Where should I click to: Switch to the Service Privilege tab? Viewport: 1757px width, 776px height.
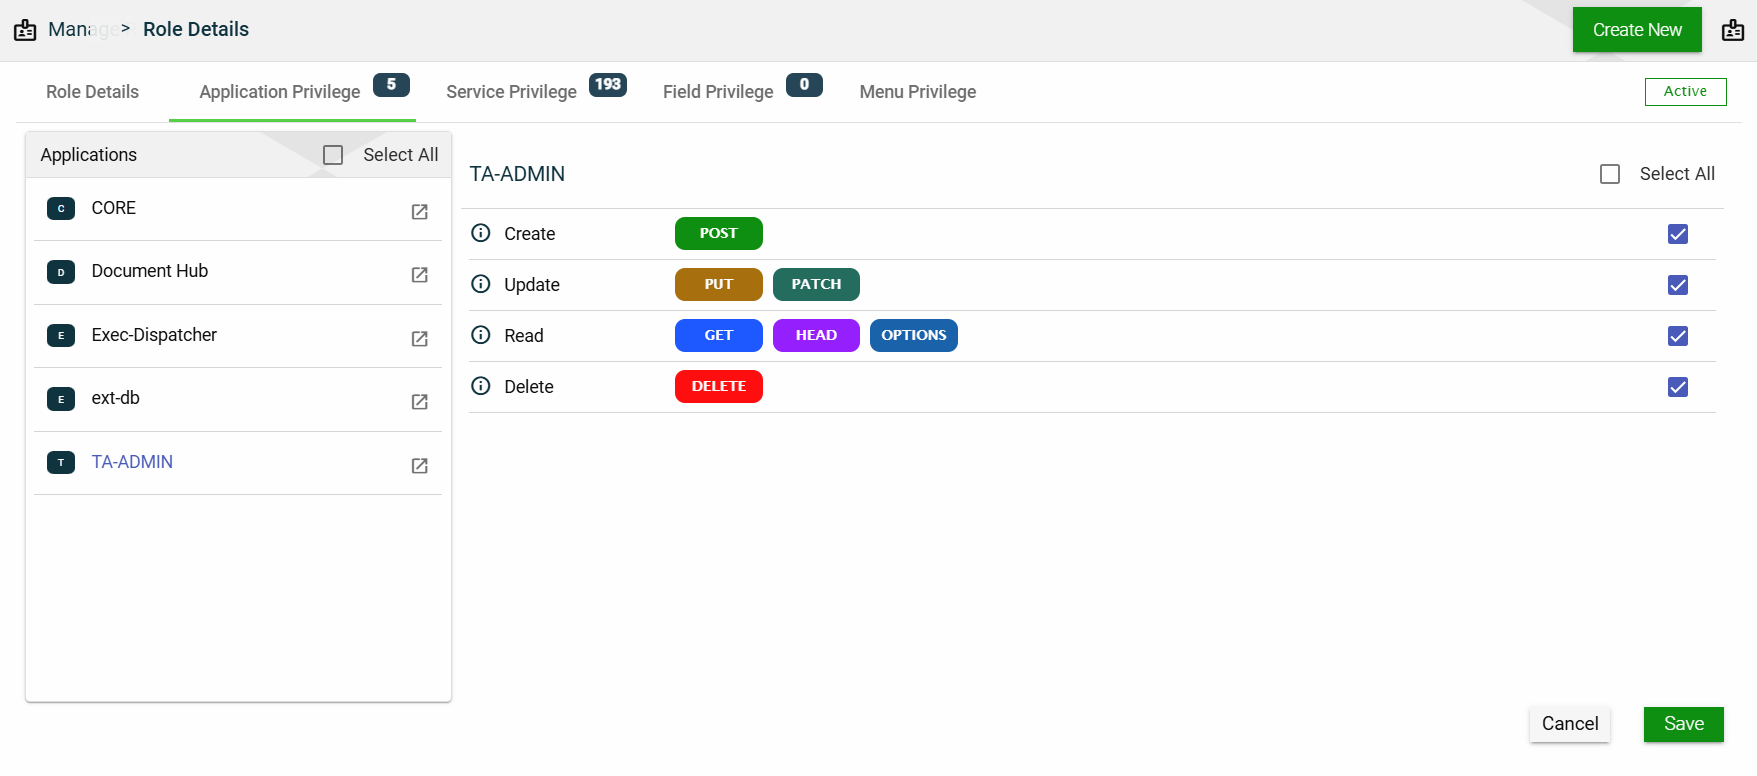click(x=511, y=92)
